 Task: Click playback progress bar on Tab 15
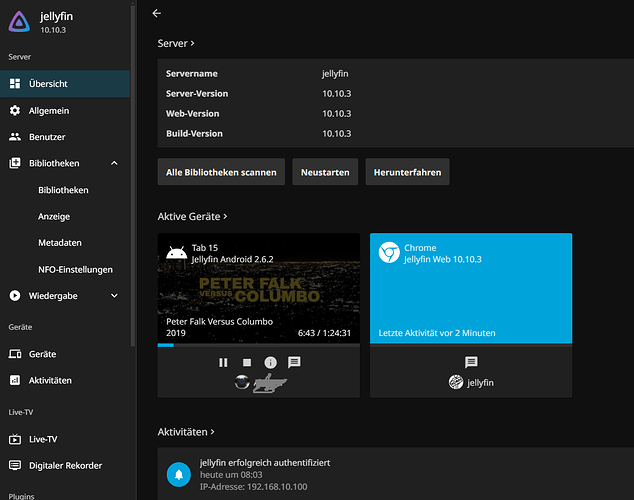pyautogui.click(x=259, y=345)
